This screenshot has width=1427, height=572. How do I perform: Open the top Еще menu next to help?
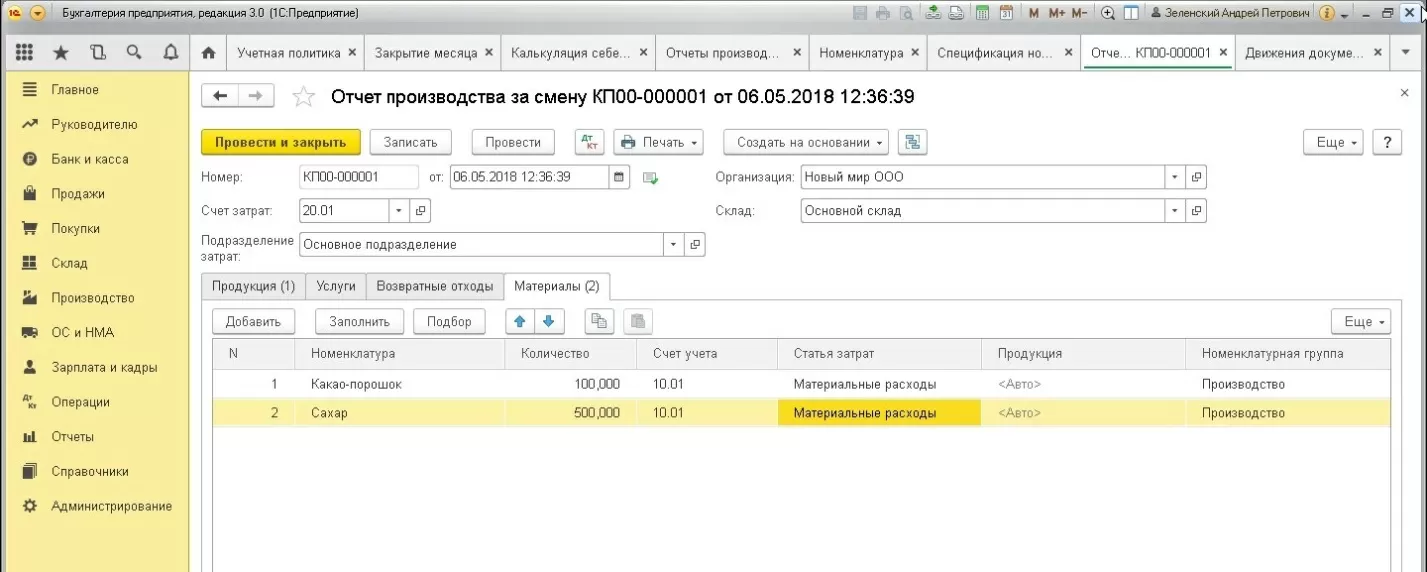pos(1334,142)
